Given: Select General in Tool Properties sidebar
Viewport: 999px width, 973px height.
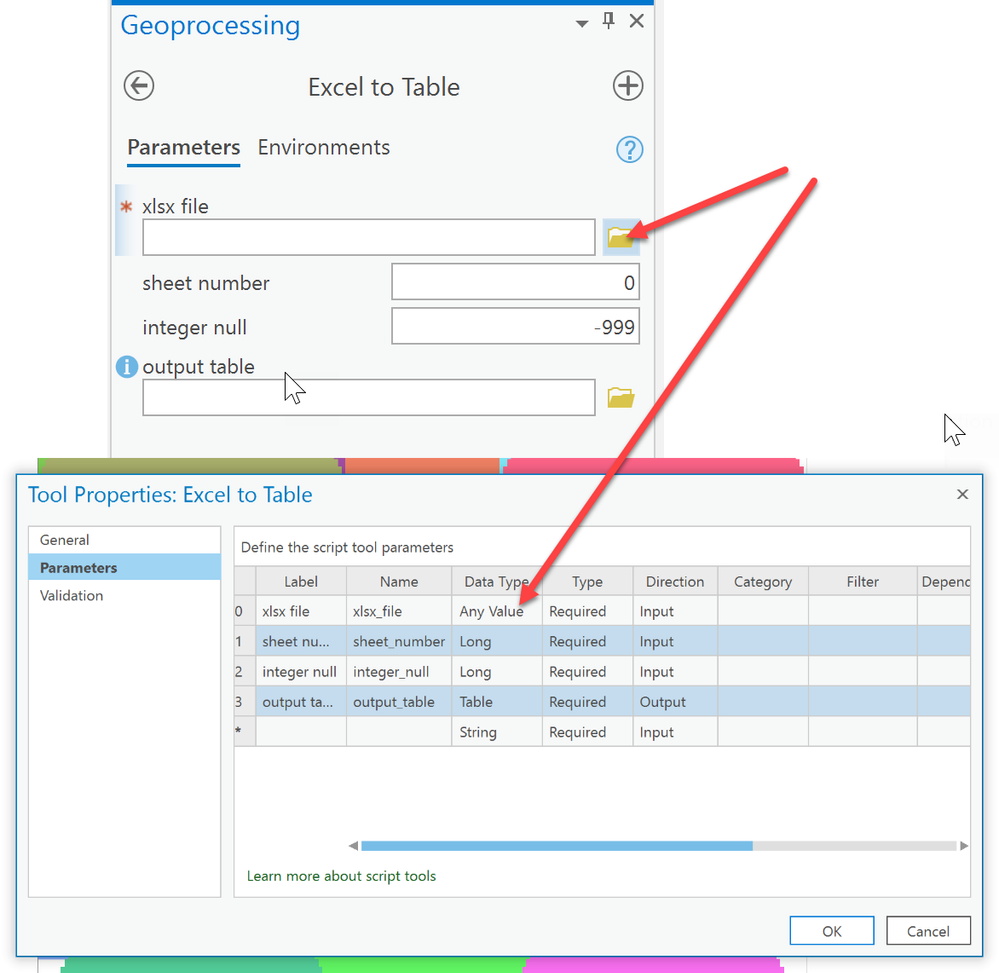Looking at the screenshot, I should (124, 540).
